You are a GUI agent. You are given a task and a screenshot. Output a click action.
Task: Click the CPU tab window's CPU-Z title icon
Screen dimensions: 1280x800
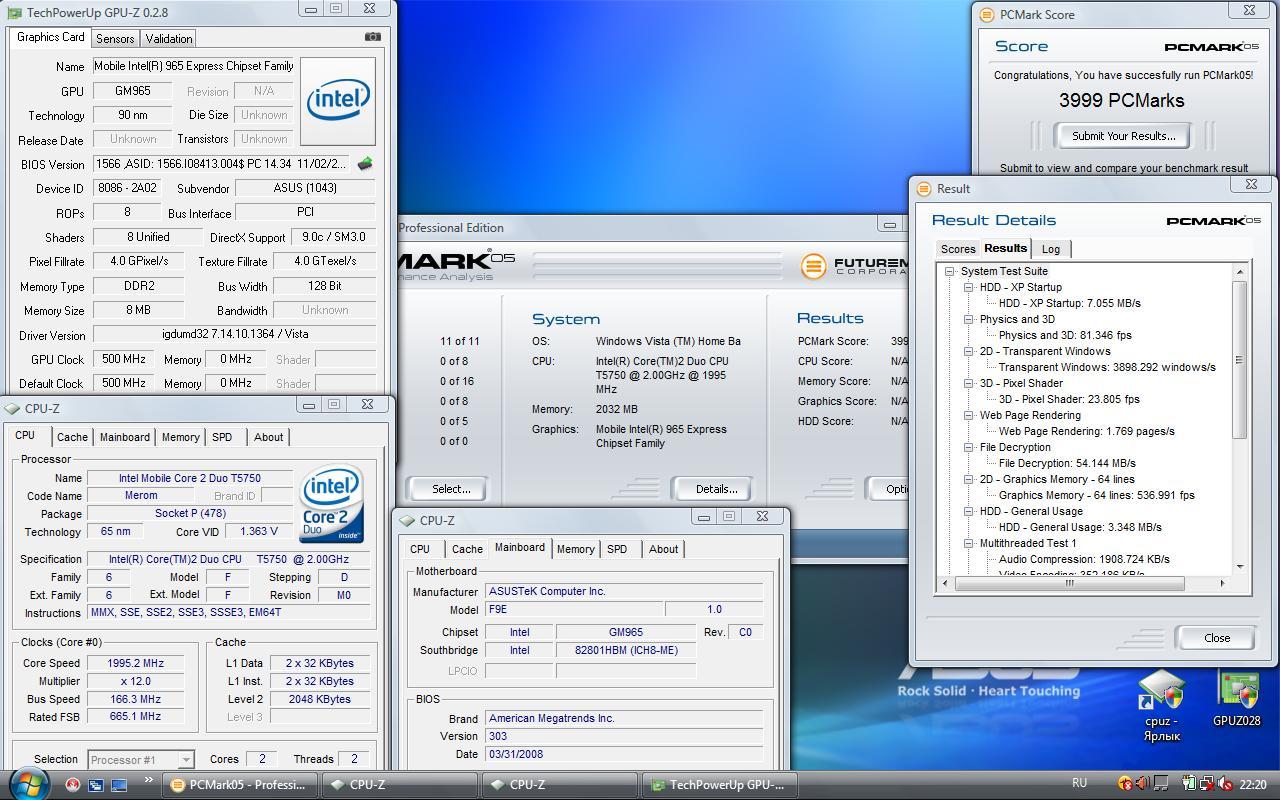tap(12, 408)
